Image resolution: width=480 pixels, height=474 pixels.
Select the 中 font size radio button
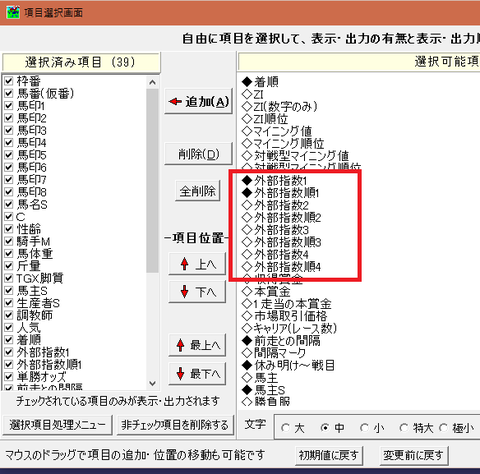pyautogui.click(x=325, y=428)
